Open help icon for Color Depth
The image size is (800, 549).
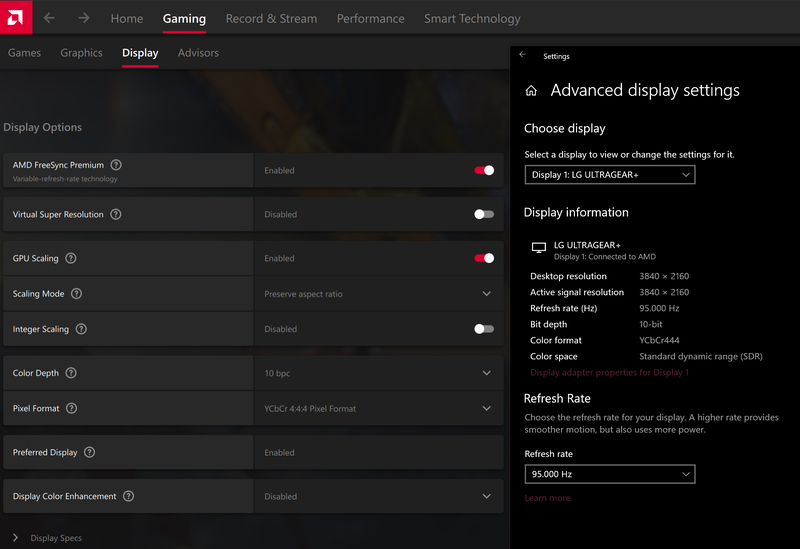pos(71,373)
